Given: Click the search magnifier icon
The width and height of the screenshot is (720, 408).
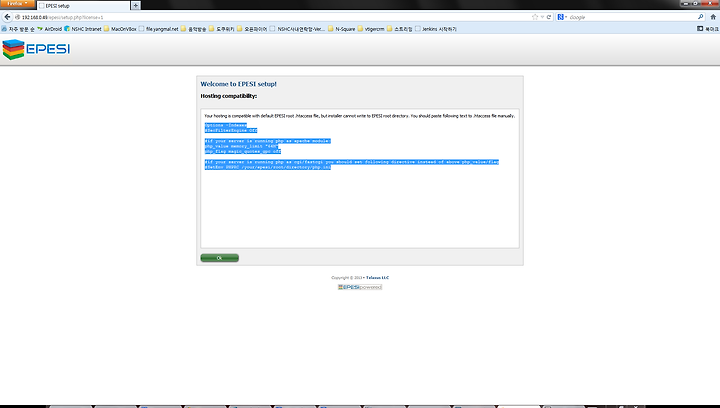Looking at the screenshot, I should tap(700, 17).
